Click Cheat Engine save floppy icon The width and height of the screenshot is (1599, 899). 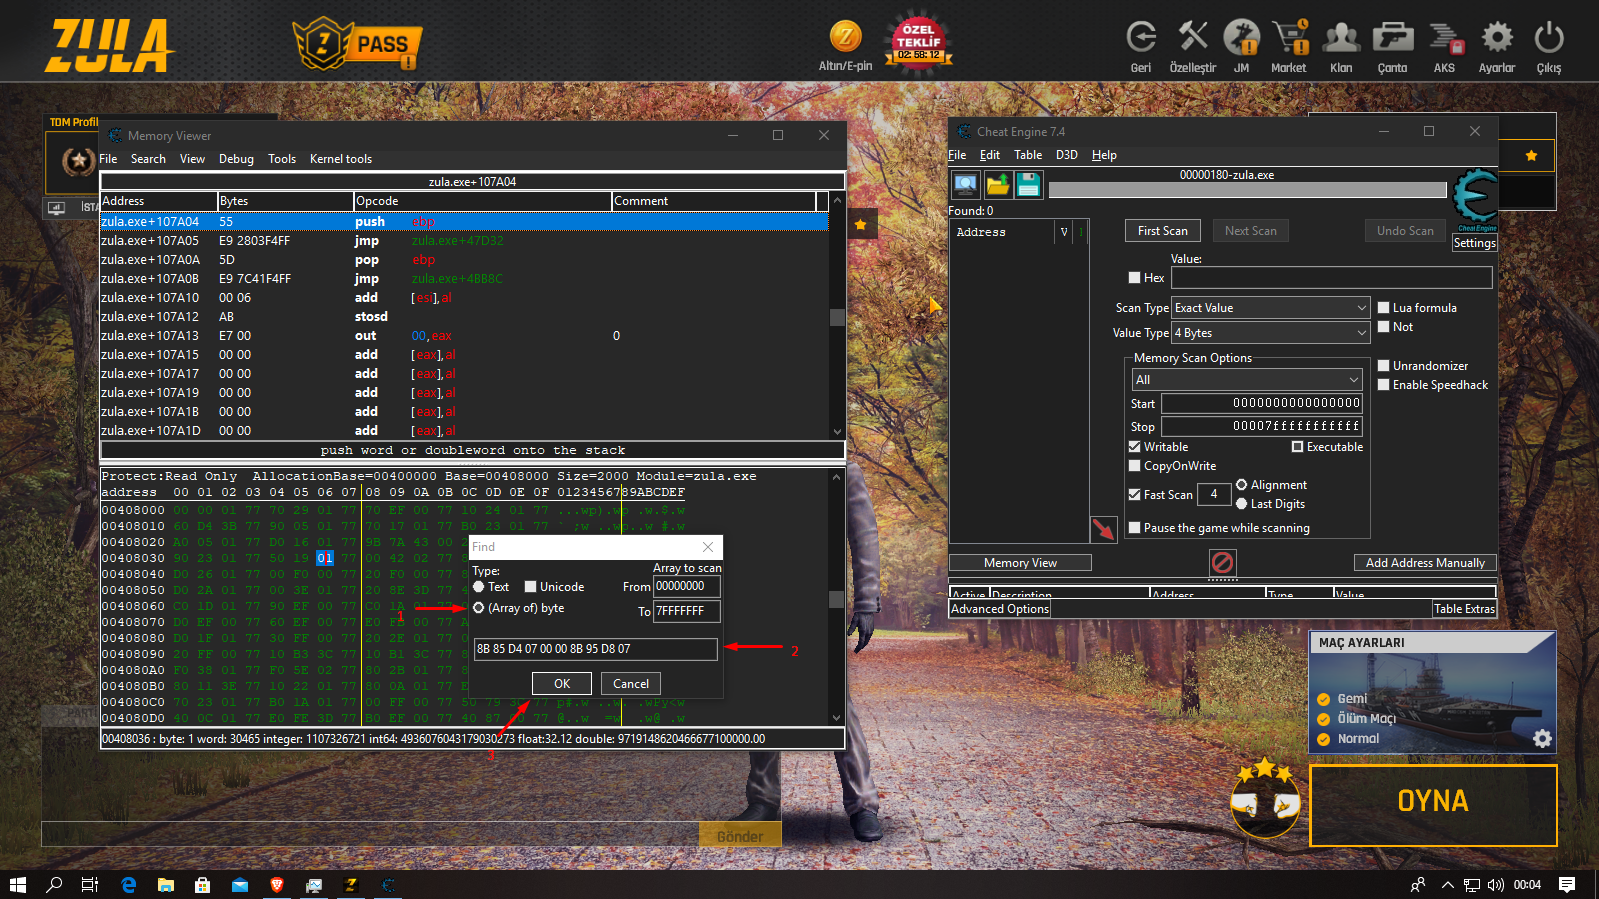point(1028,184)
